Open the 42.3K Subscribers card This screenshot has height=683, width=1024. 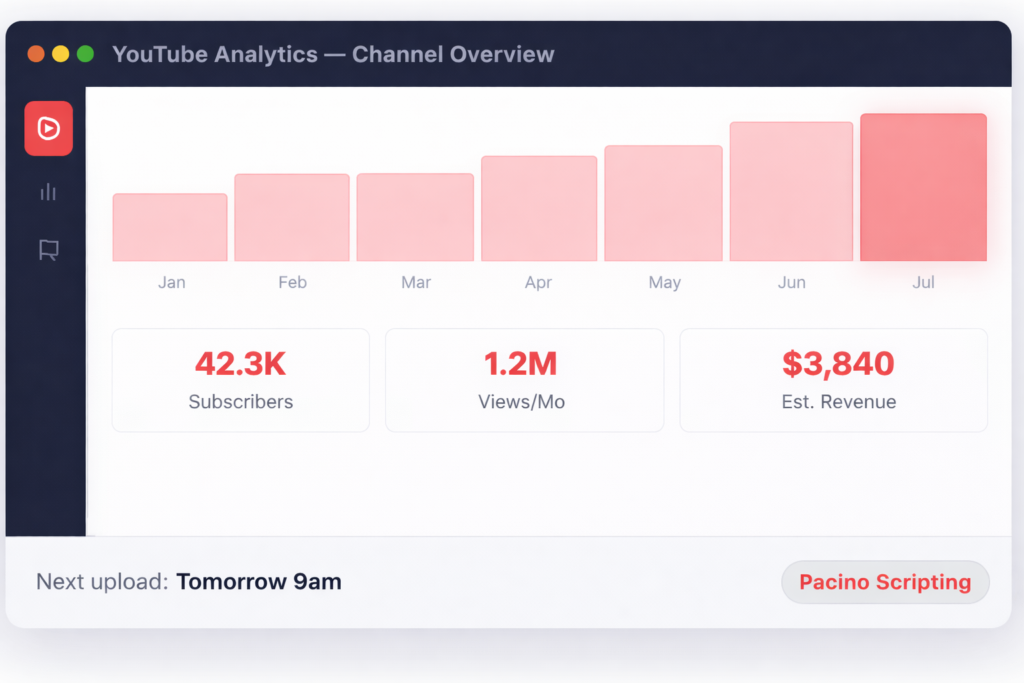click(240, 380)
